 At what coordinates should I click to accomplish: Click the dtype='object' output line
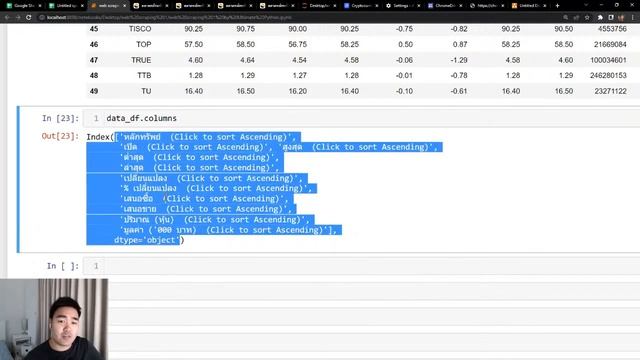148,240
